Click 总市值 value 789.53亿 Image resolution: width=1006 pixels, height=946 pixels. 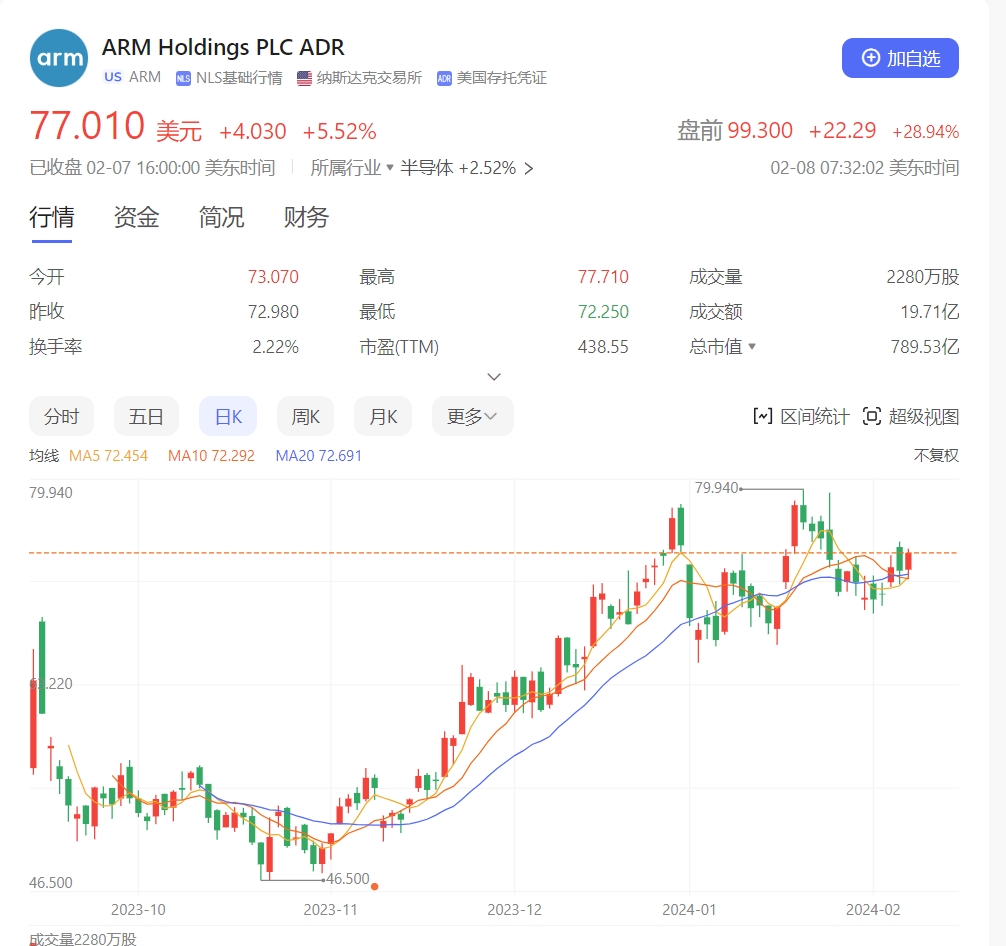point(925,347)
